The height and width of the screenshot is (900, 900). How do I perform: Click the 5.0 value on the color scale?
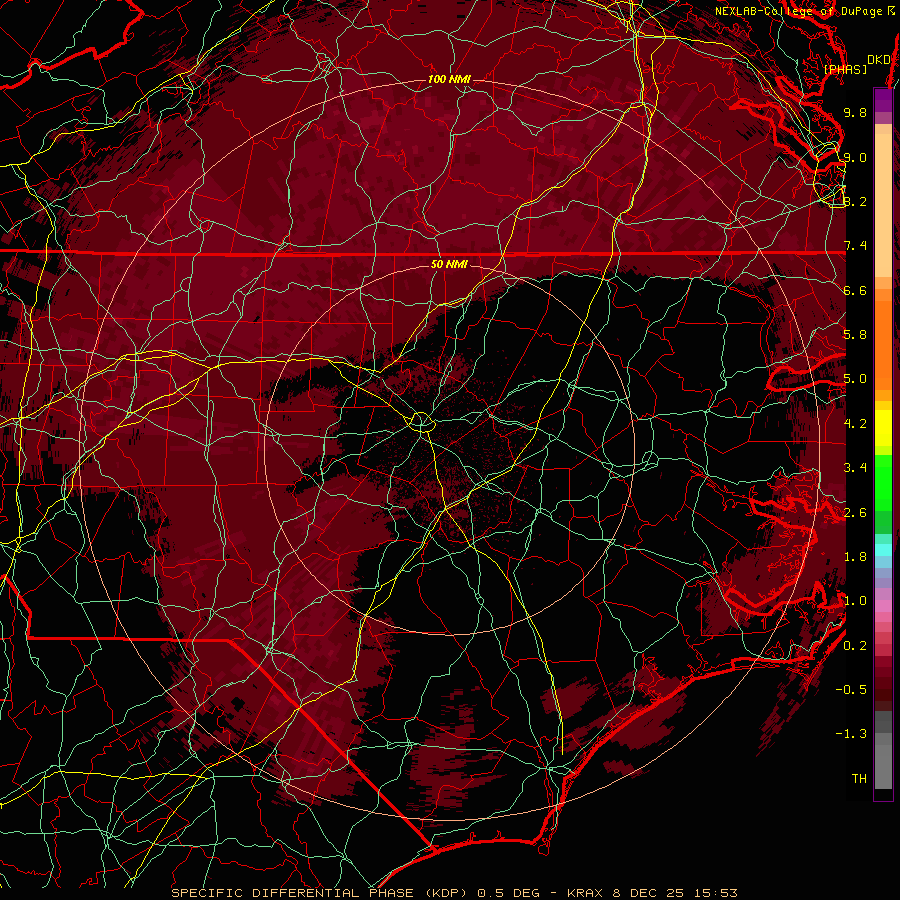855,379
